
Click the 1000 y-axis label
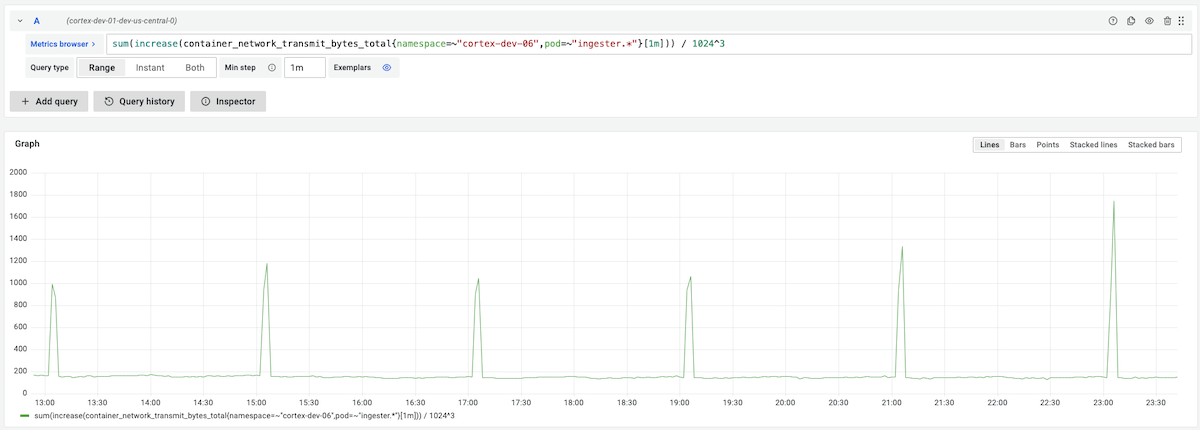(18, 283)
